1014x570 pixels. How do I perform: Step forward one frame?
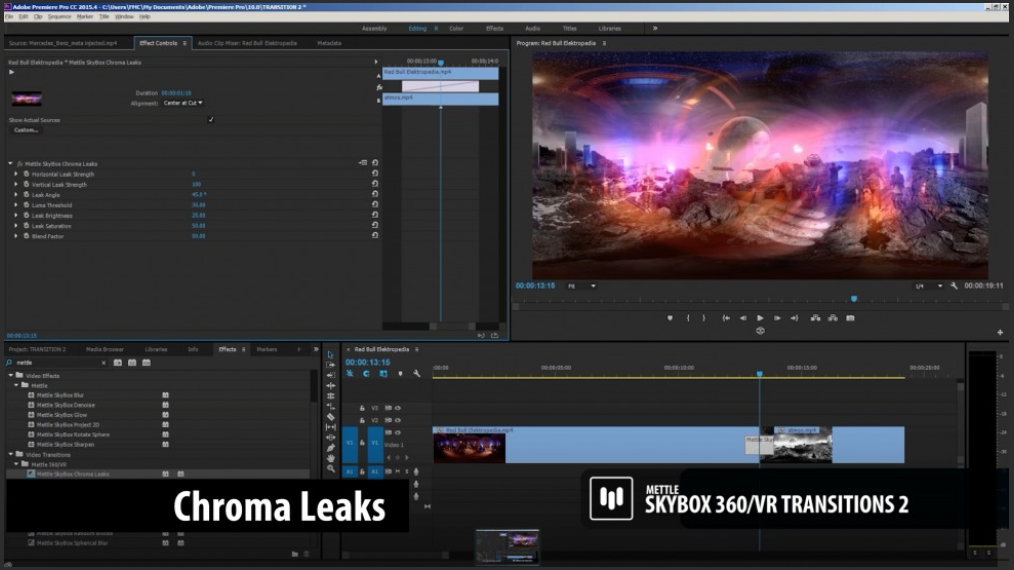pos(777,318)
